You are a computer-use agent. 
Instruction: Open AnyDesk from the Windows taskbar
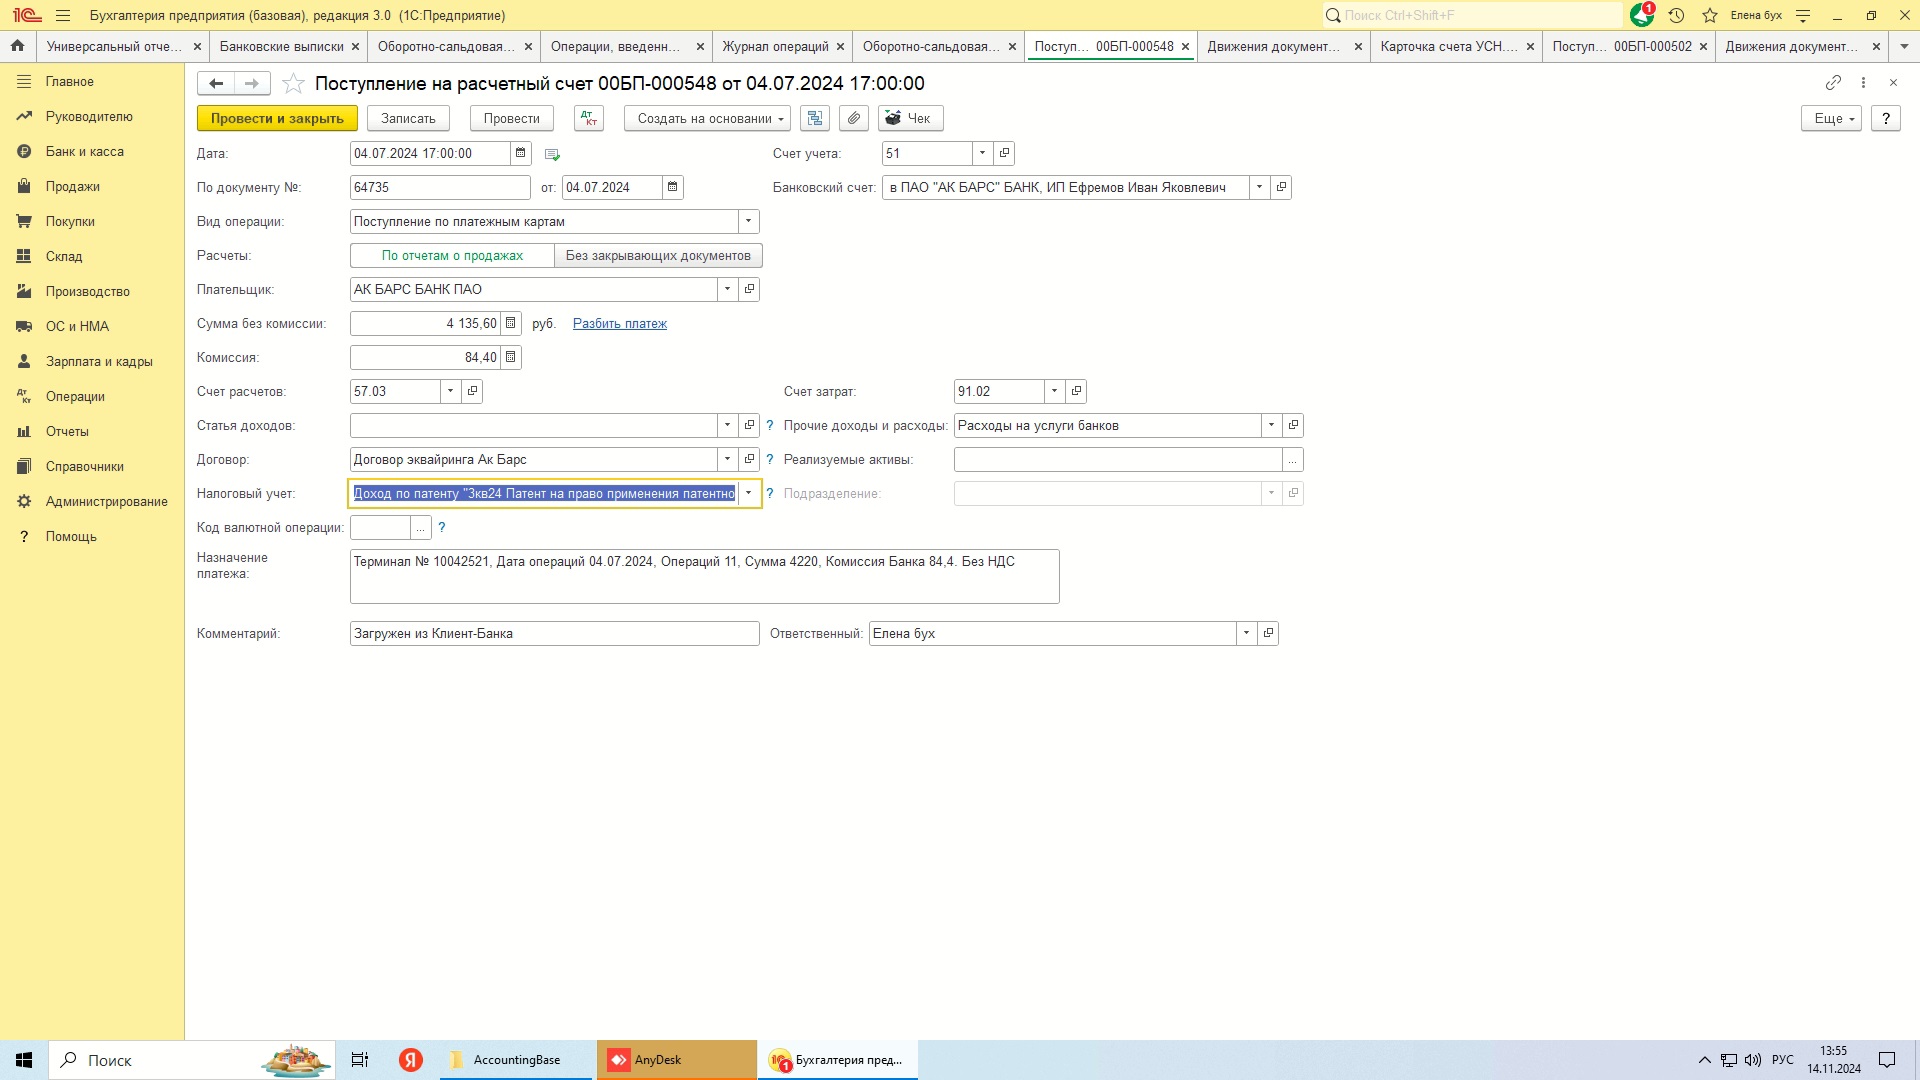tap(677, 1060)
